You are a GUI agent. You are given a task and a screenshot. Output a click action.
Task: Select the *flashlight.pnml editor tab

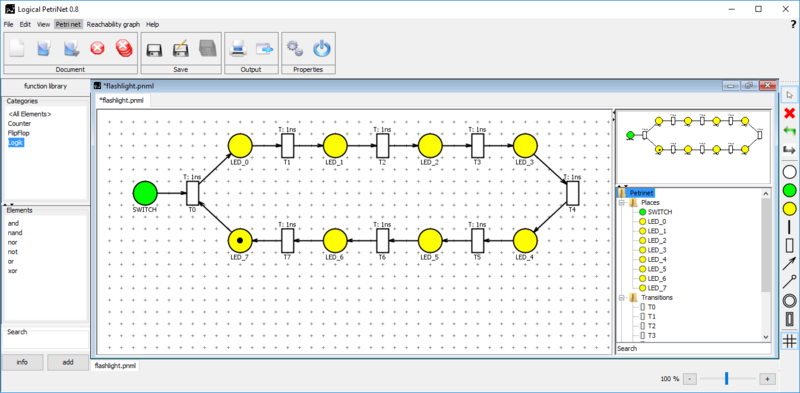click(x=121, y=101)
